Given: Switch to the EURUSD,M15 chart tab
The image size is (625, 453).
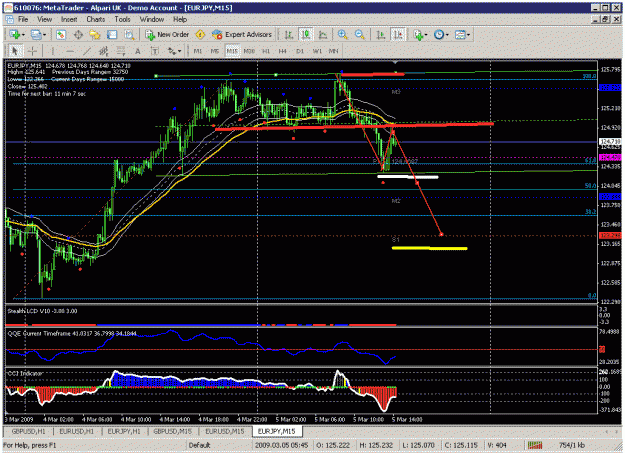Looking at the screenshot, I should coord(224,431).
